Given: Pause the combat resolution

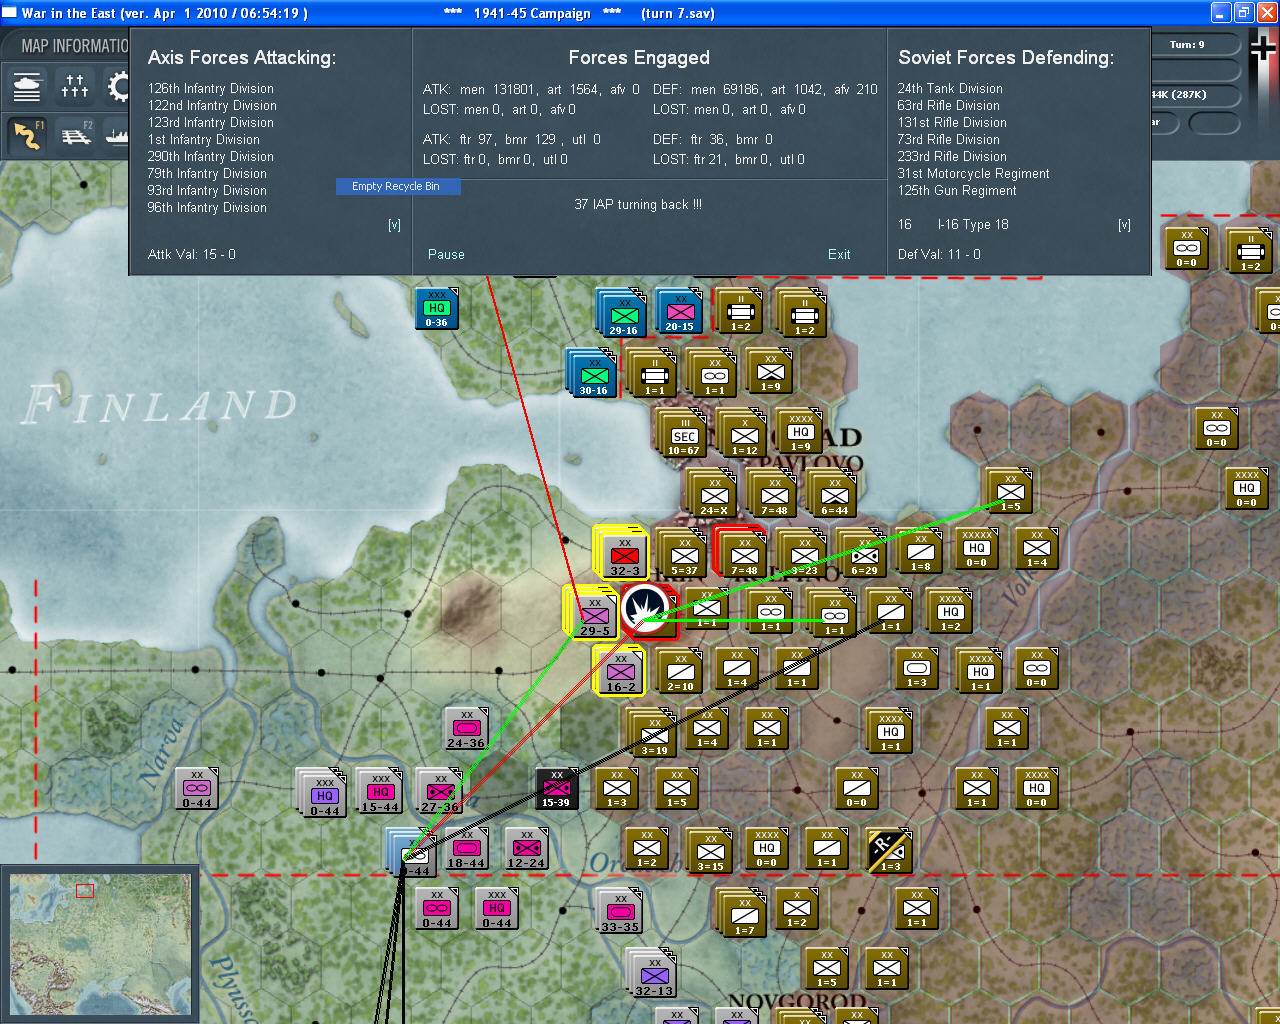Looking at the screenshot, I should [x=446, y=255].
